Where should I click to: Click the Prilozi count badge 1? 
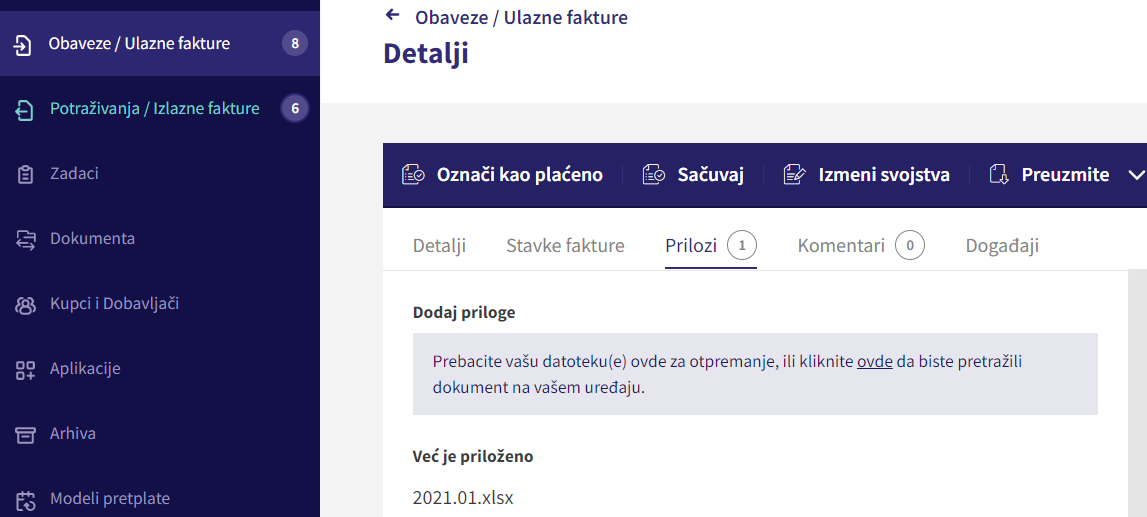(742, 246)
